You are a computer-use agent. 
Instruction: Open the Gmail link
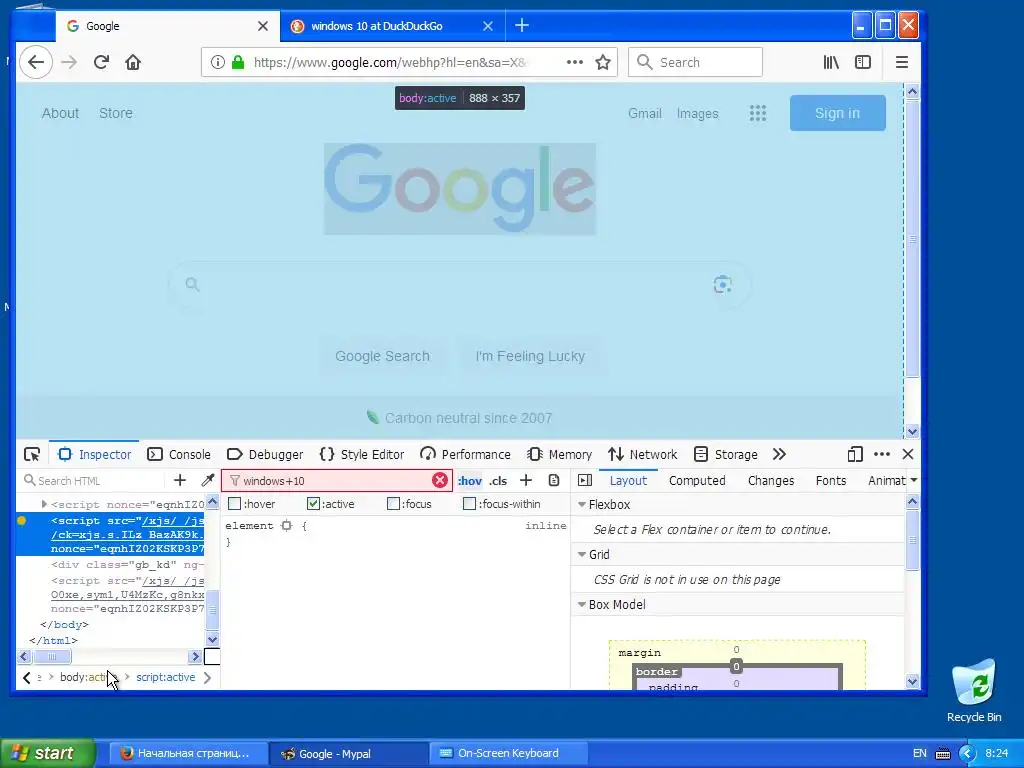pos(645,114)
